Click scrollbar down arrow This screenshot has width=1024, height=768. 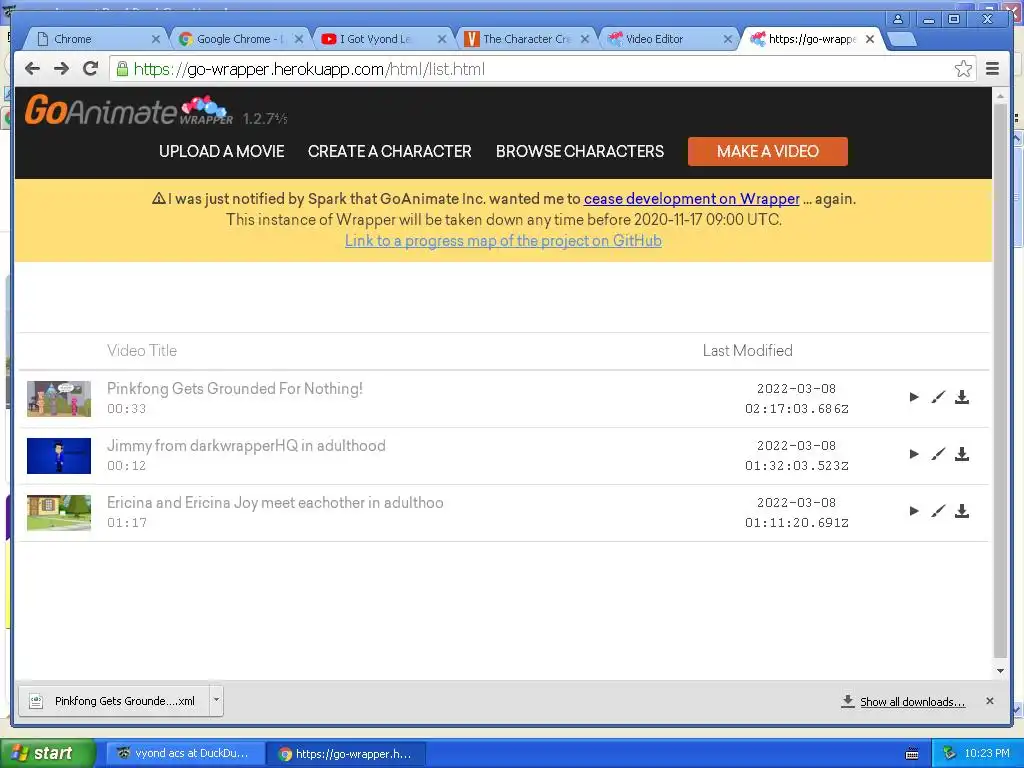click(x=1000, y=671)
